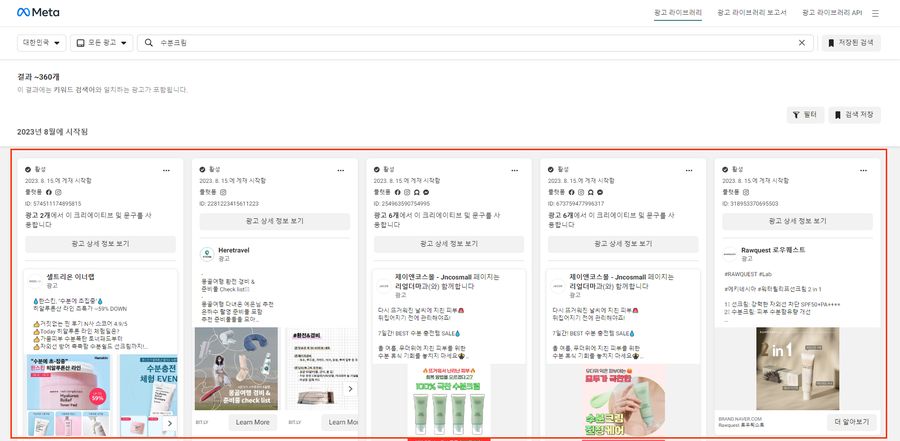The width and height of the screenshot is (900, 441).
Task: Click Facebook icon on ad ID 673759477996317
Action: (572, 192)
